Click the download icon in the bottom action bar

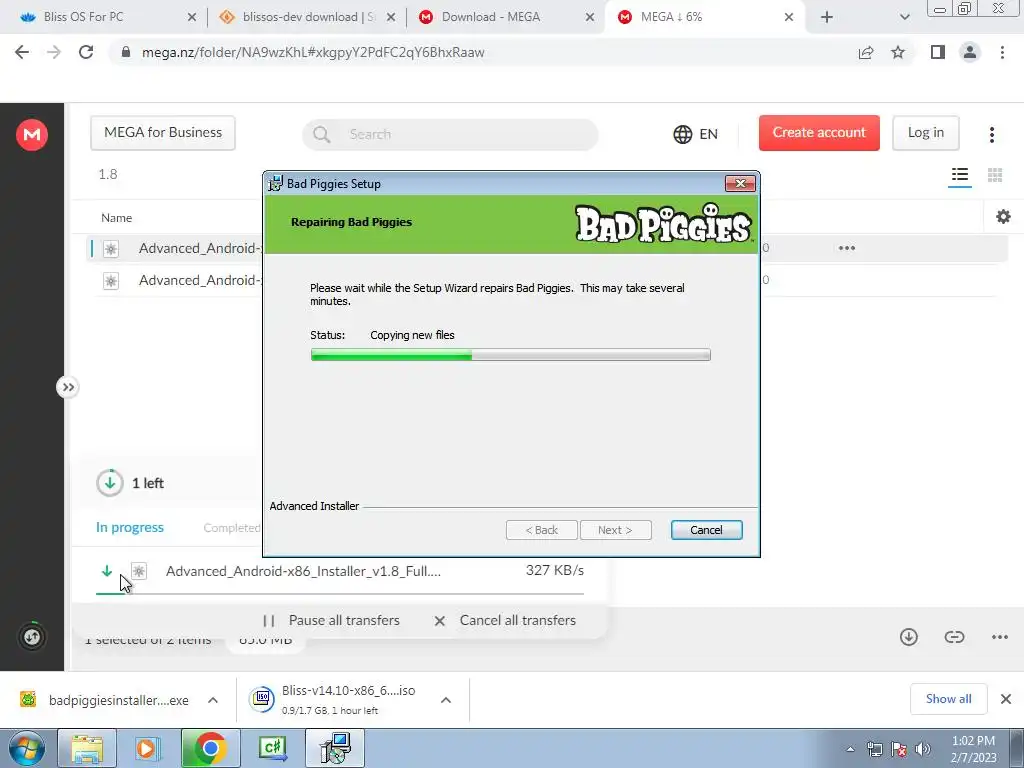point(908,637)
